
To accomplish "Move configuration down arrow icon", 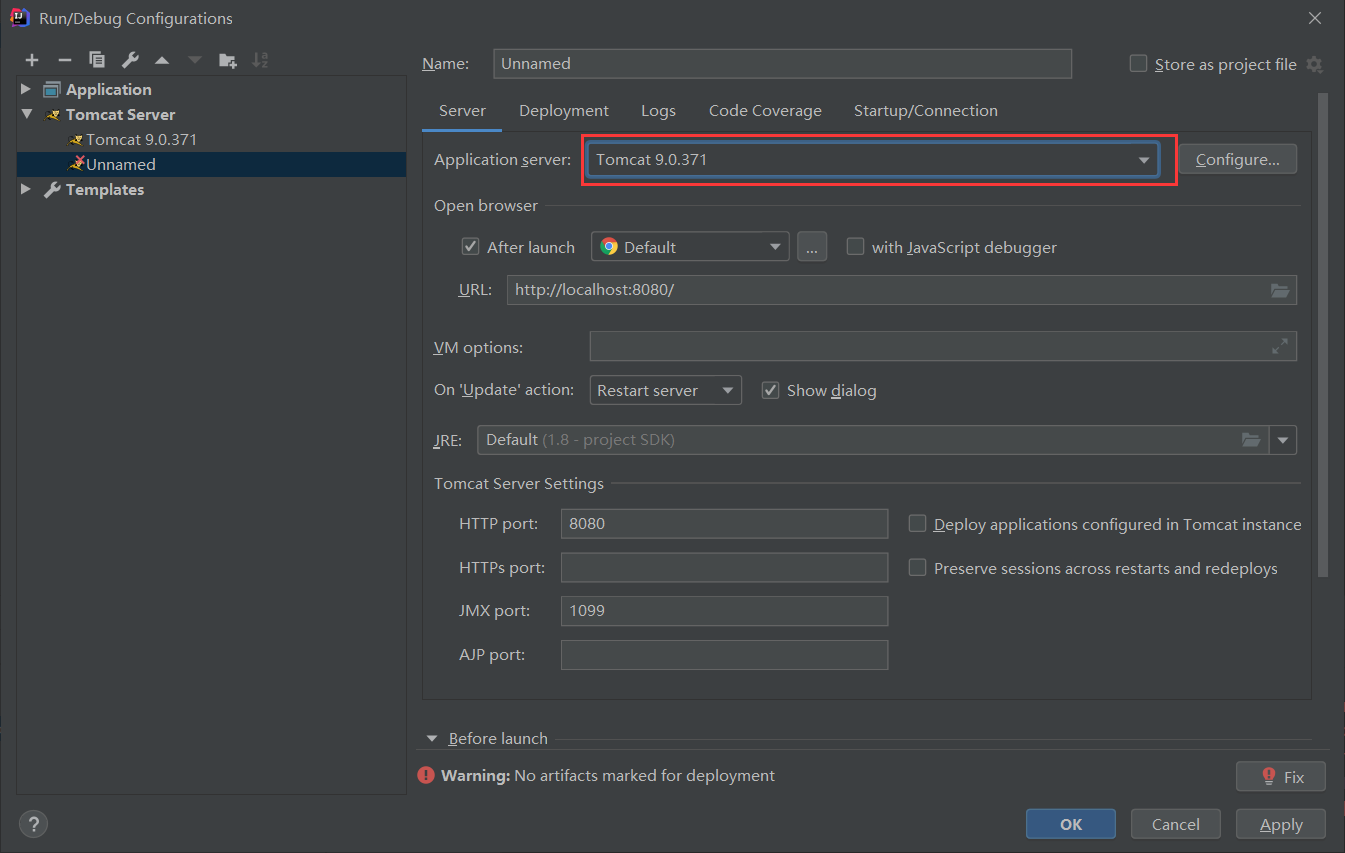I will point(195,60).
